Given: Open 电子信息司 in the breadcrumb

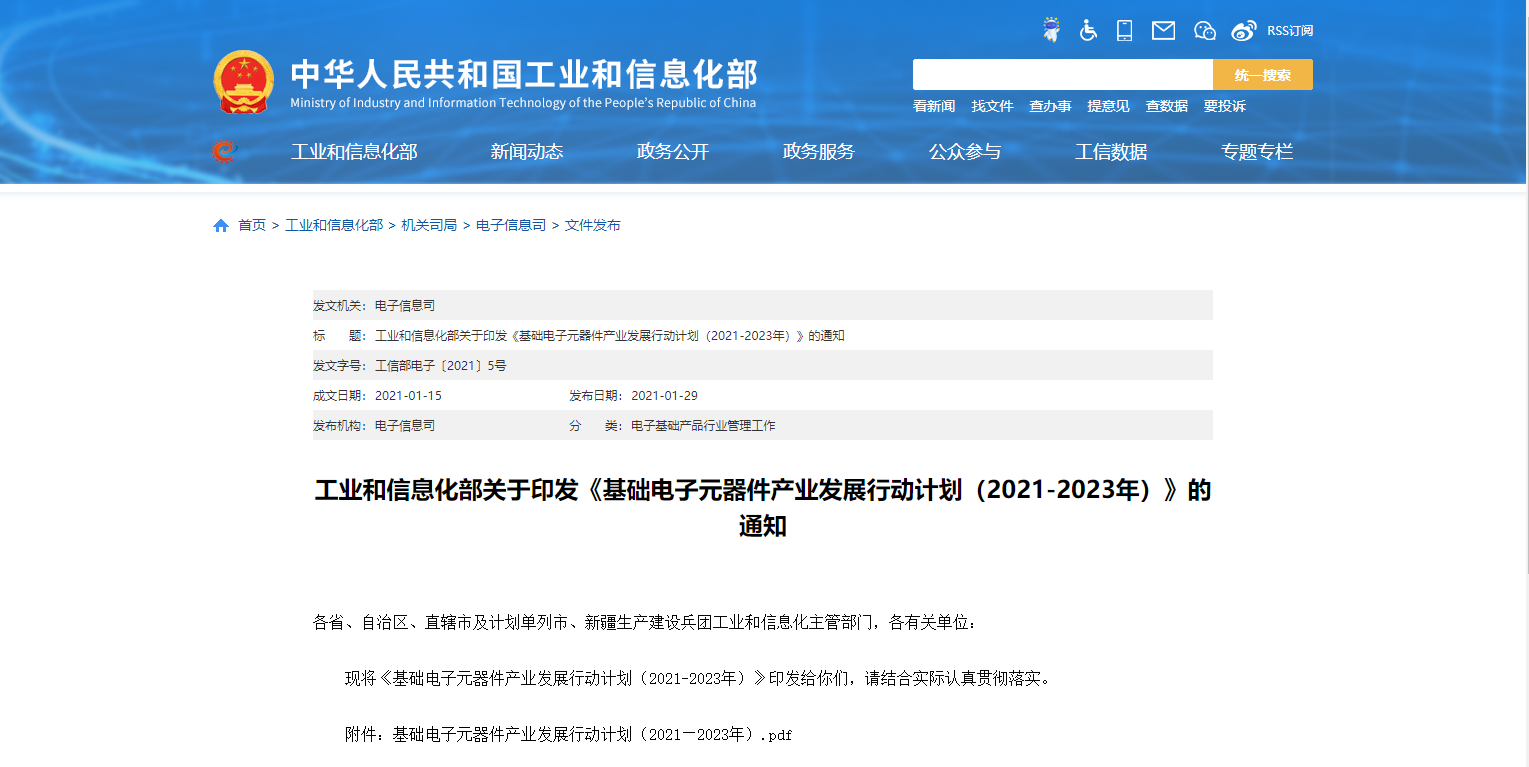Looking at the screenshot, I should point(510,226).
